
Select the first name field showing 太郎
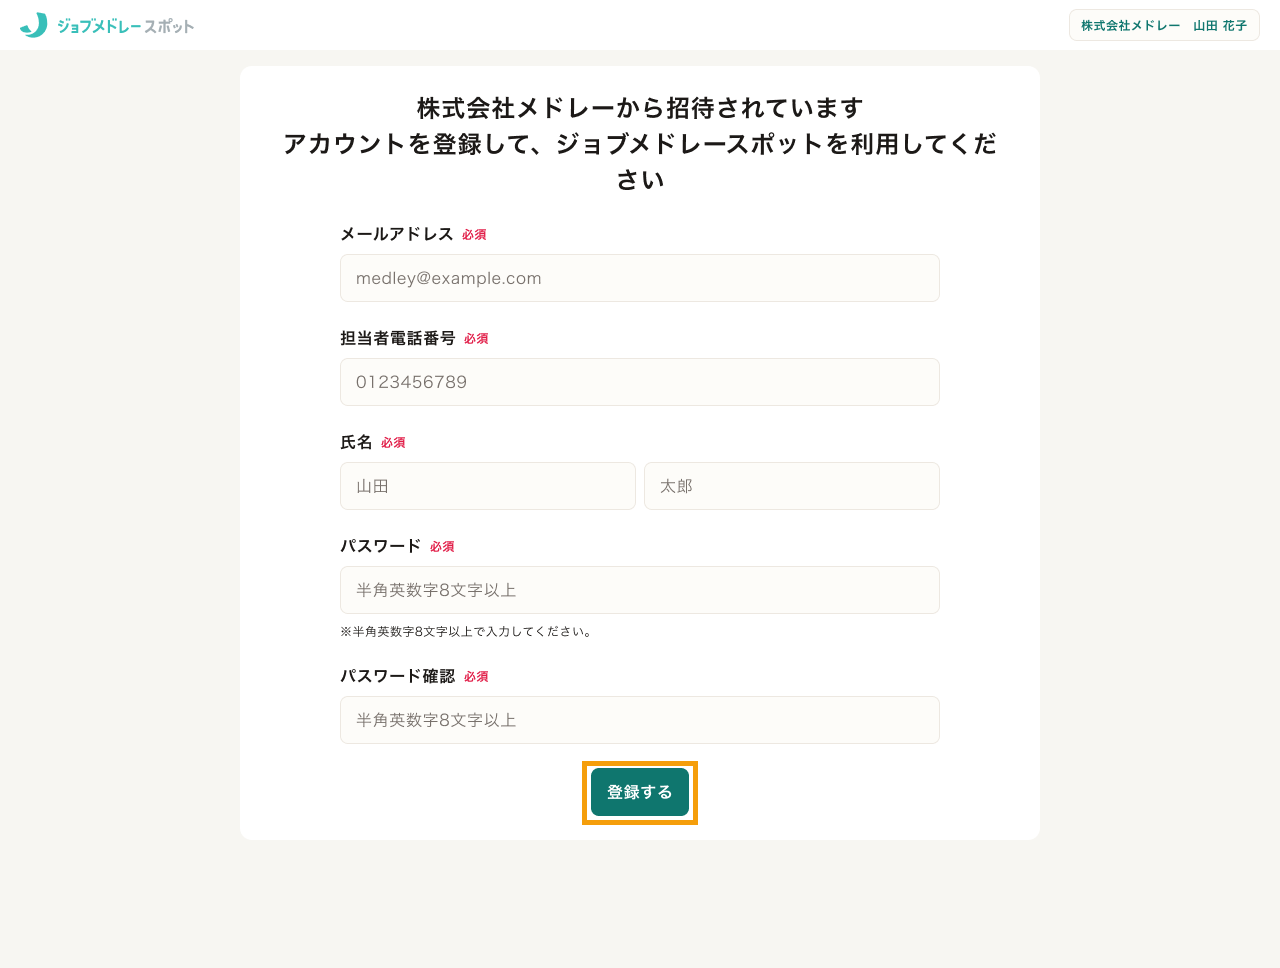point(792,486)
